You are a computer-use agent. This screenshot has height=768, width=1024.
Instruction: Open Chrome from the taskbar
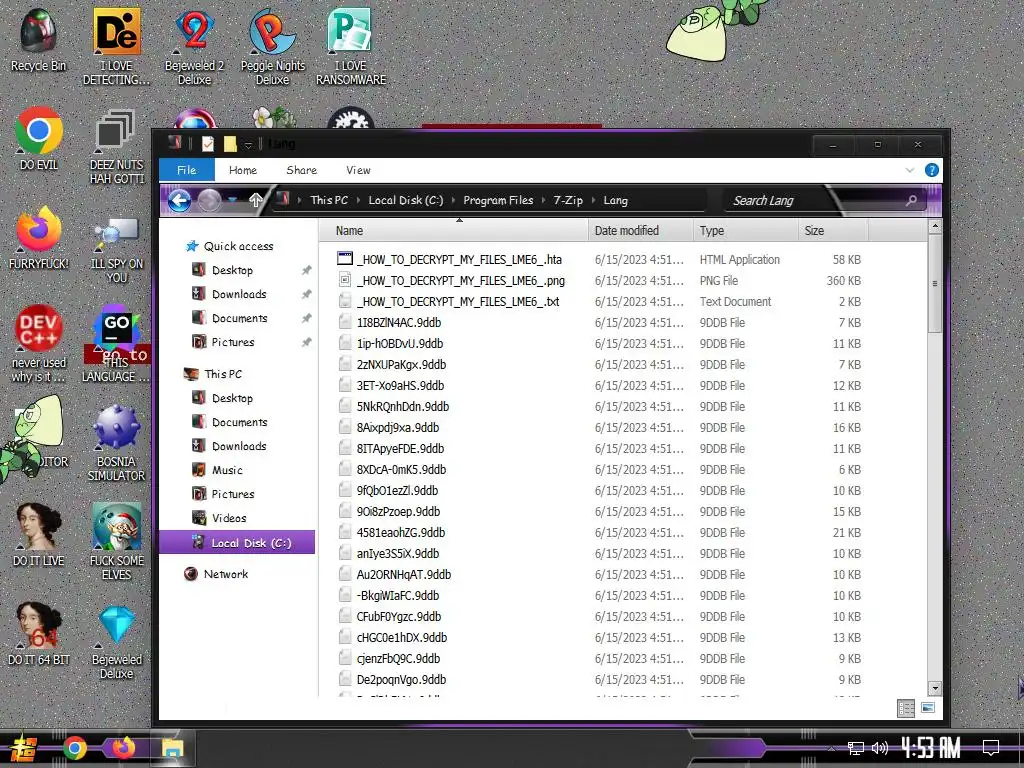pos(74,748)
